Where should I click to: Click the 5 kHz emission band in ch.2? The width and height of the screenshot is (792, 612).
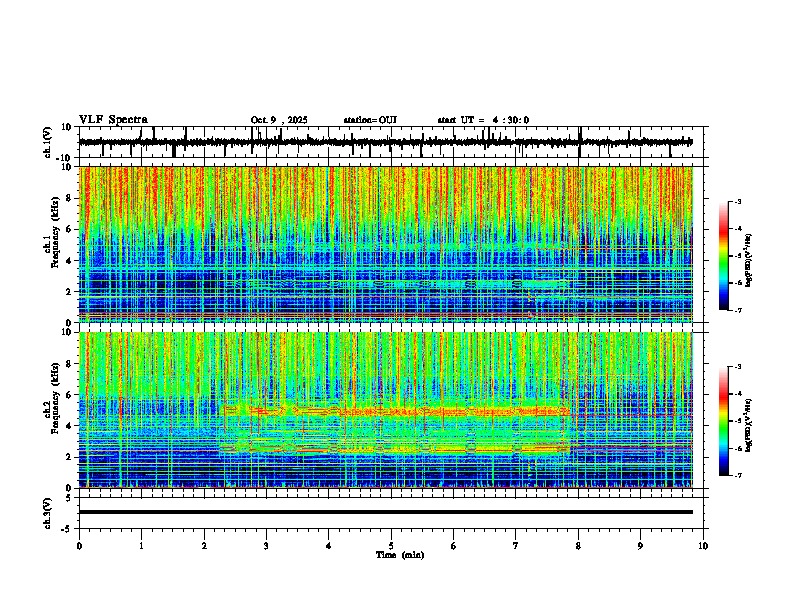point(397,411)
